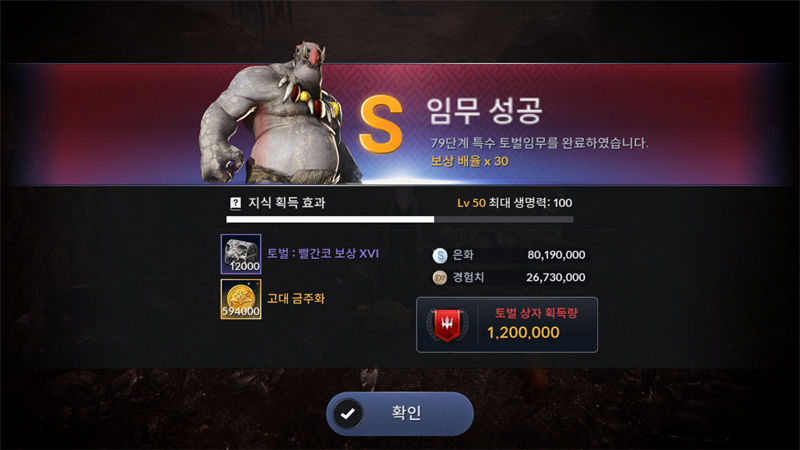This screenshot has height=450, width=800.
Task: Click the 26,730,000 experience value
Action: tap(556, 277)
